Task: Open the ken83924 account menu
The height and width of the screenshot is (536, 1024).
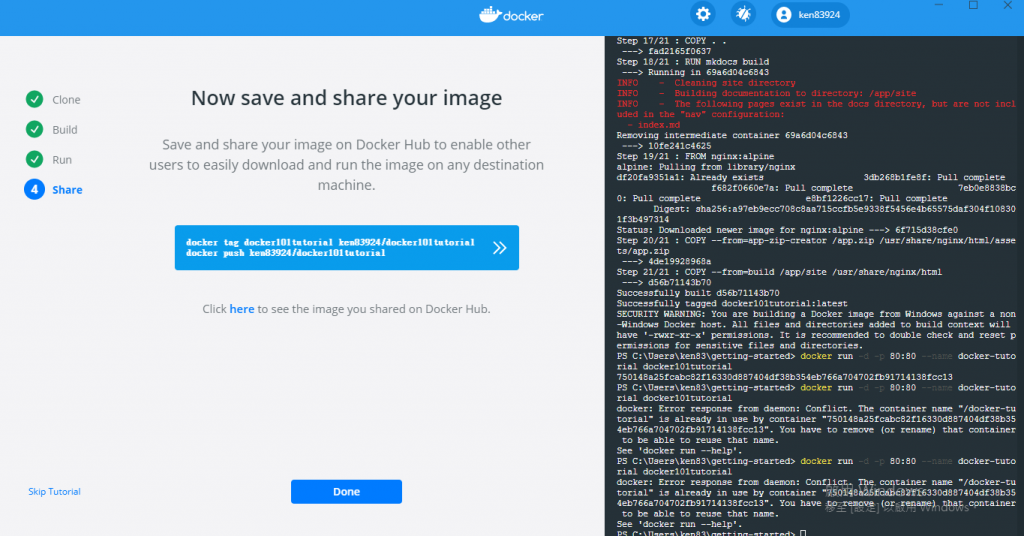Action: 810,14
